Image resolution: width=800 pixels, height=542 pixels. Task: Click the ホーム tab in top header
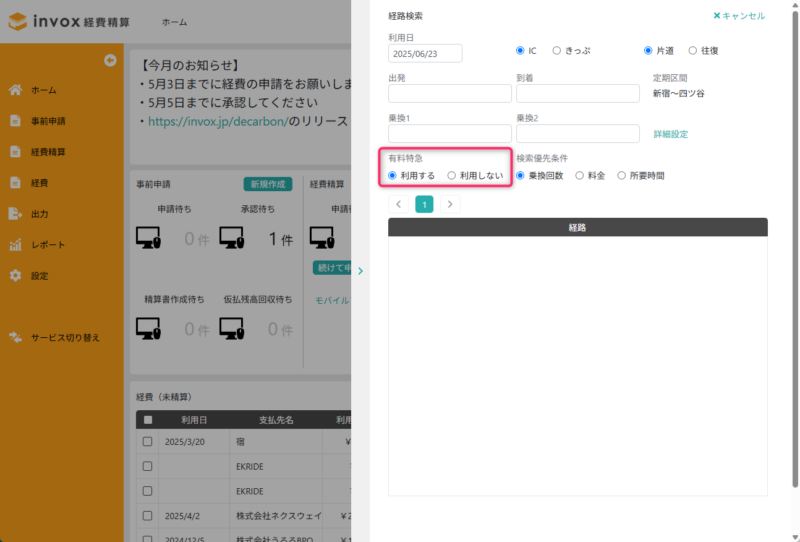pos(174,22)
